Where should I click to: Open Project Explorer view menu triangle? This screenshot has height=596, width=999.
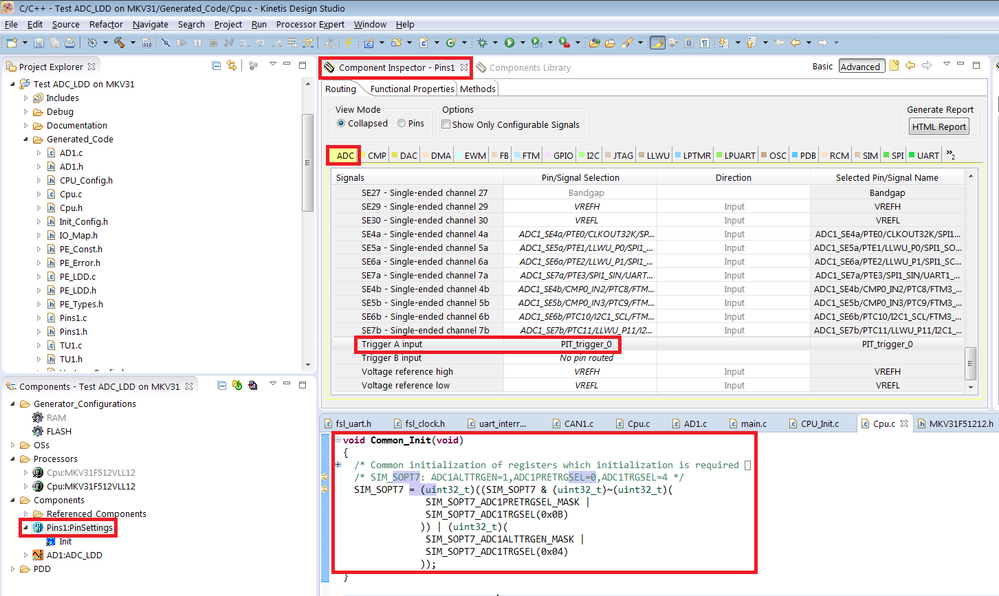click(273, 64)
